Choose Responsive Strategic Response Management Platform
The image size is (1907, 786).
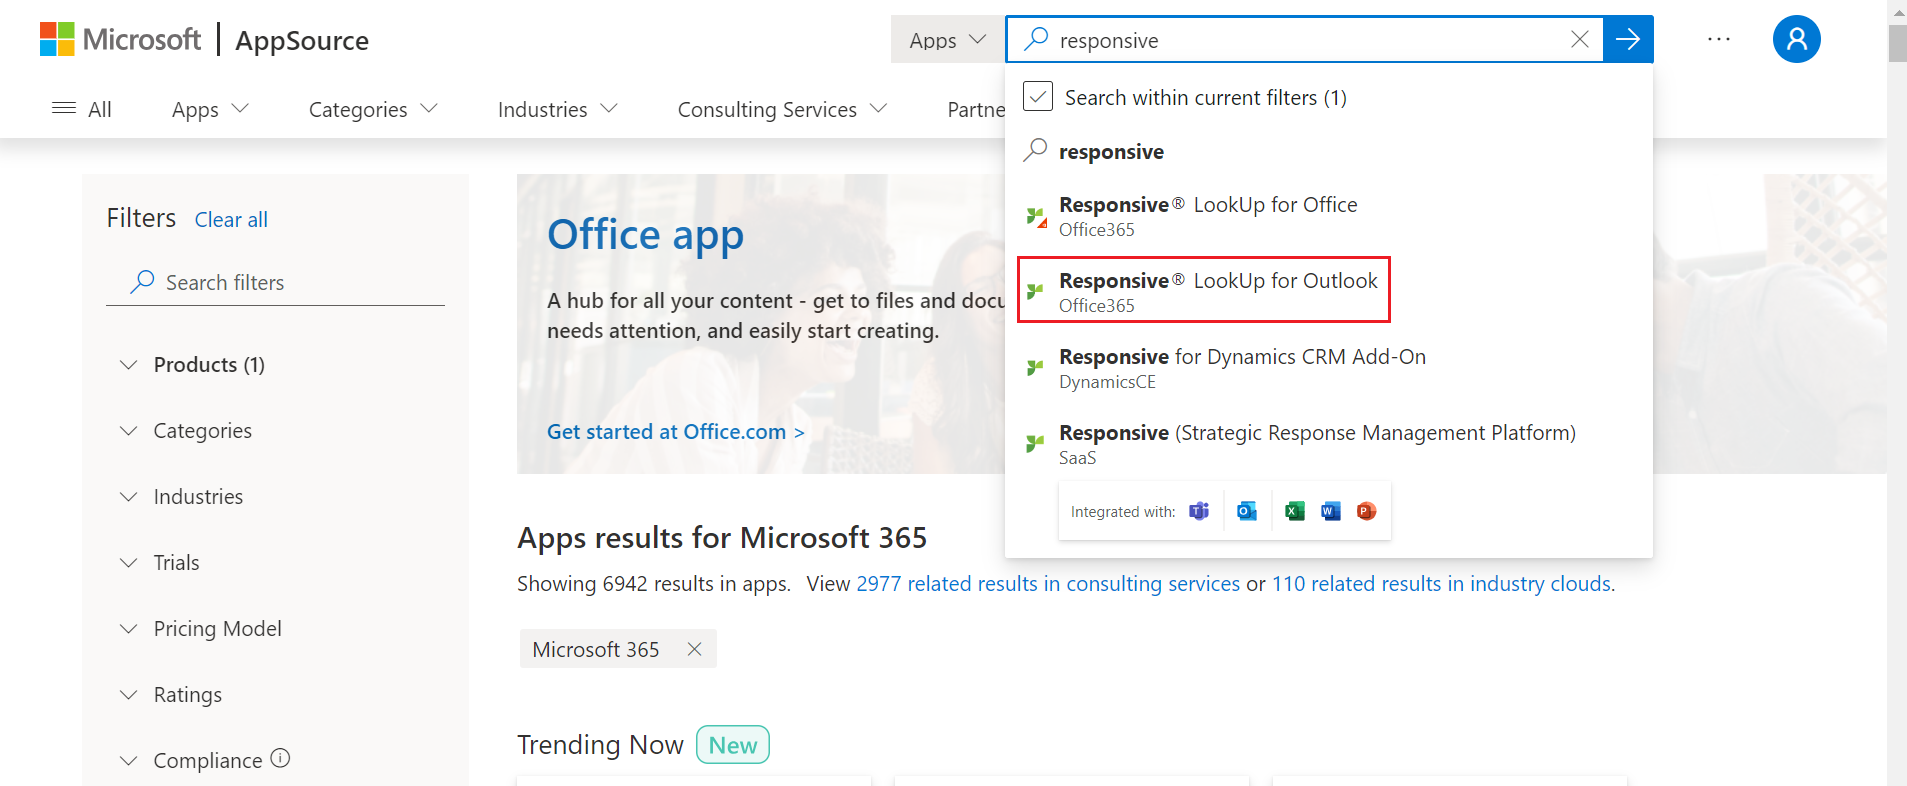coord(1328,444)
